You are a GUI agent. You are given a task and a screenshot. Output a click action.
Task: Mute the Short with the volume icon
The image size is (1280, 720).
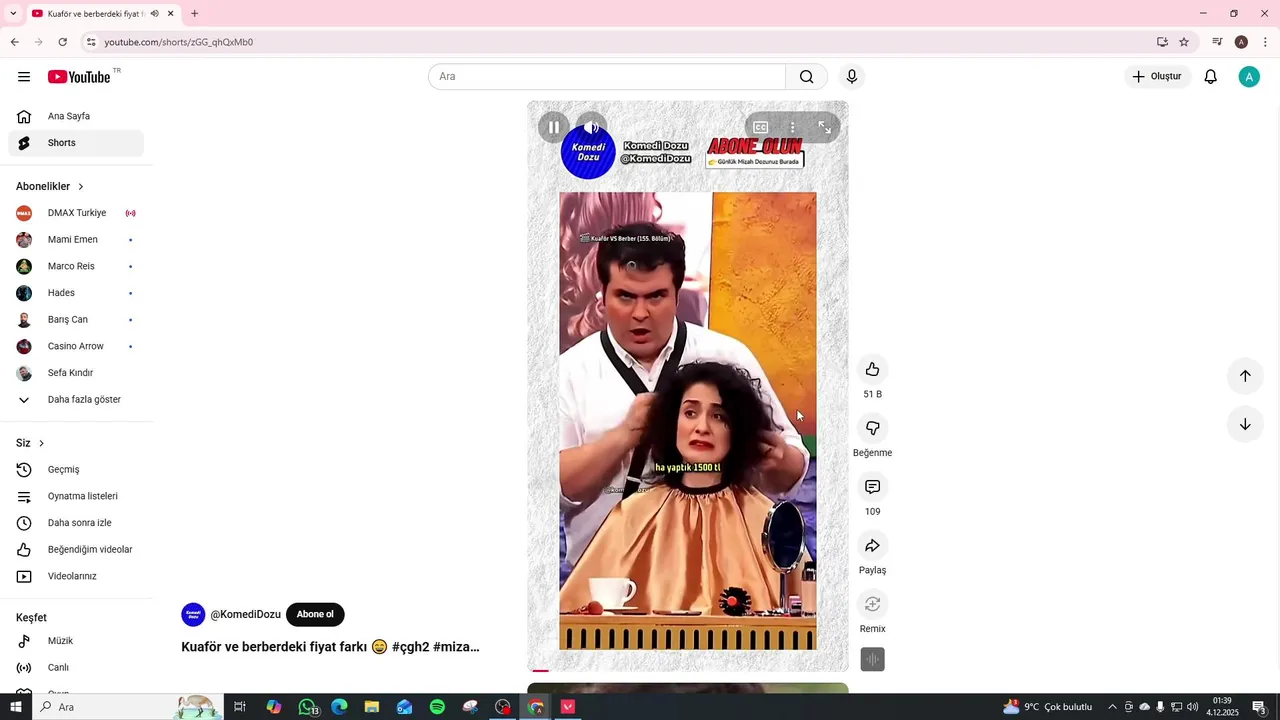pos(591,127)
